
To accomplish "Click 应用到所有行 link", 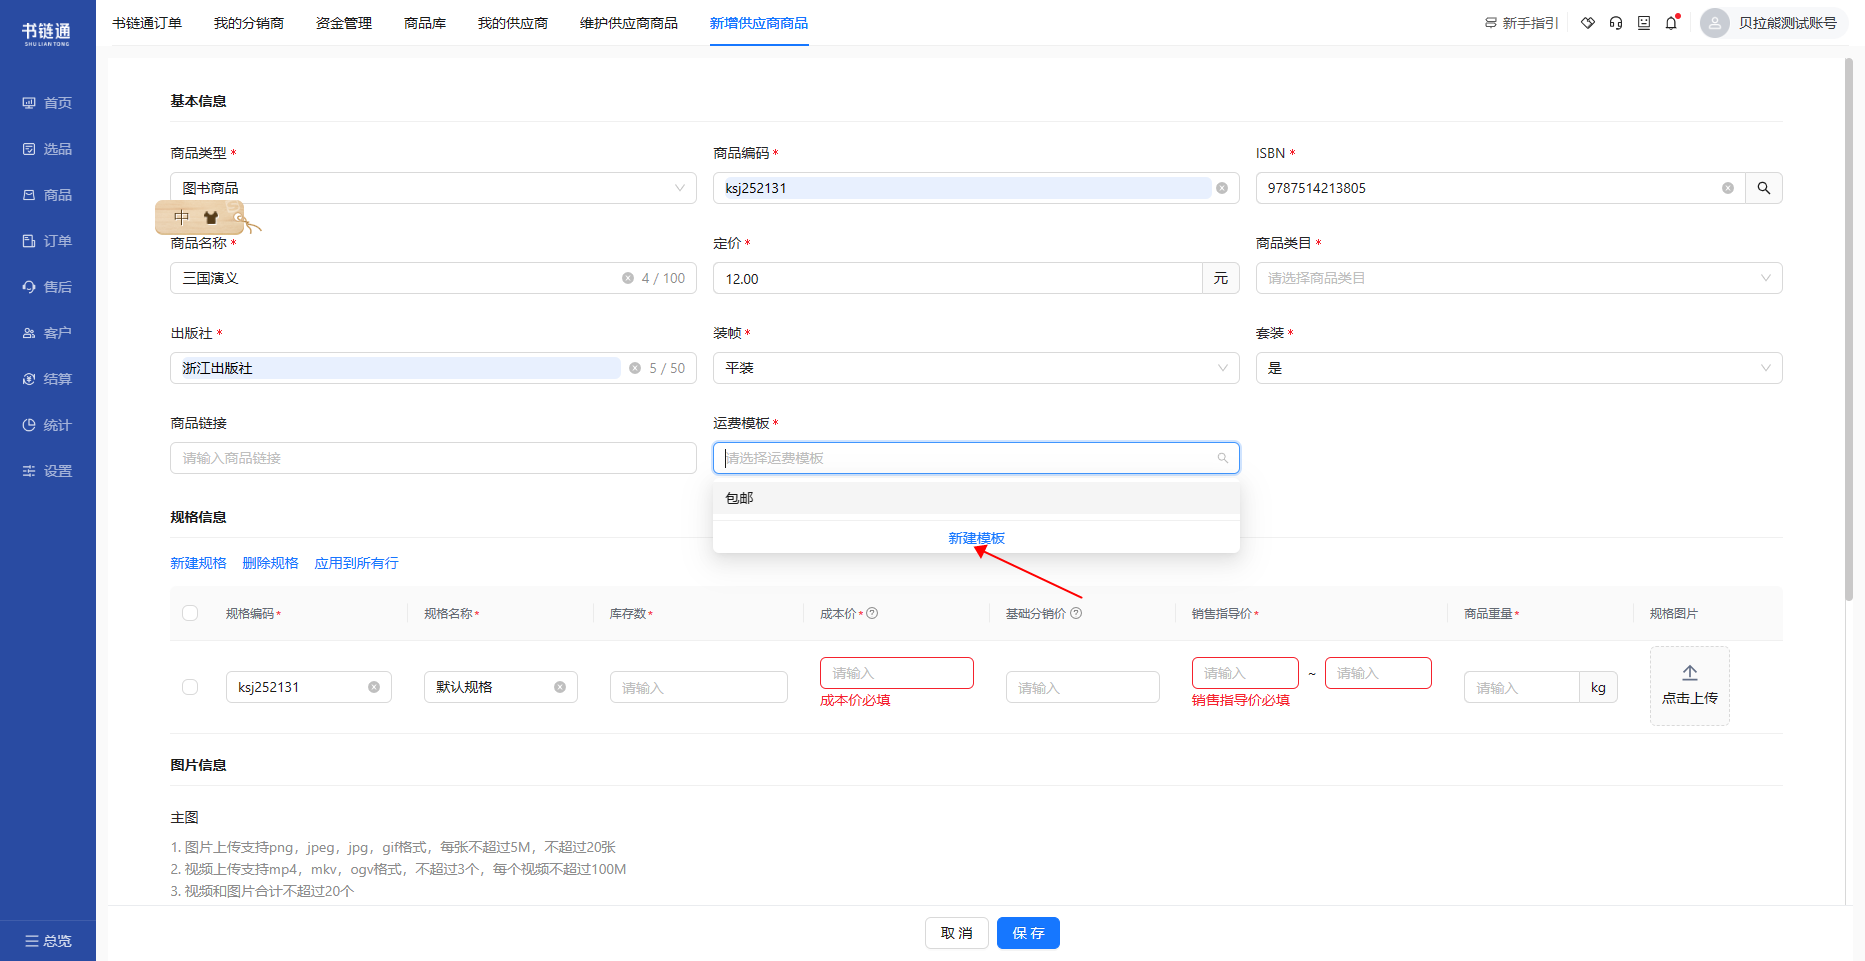I will [x=356, y=563].
